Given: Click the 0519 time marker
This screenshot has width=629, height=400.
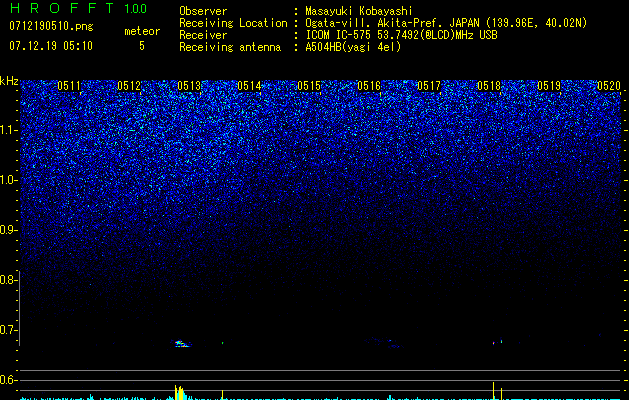Looking at the screenshot, I should coord(549,86).
